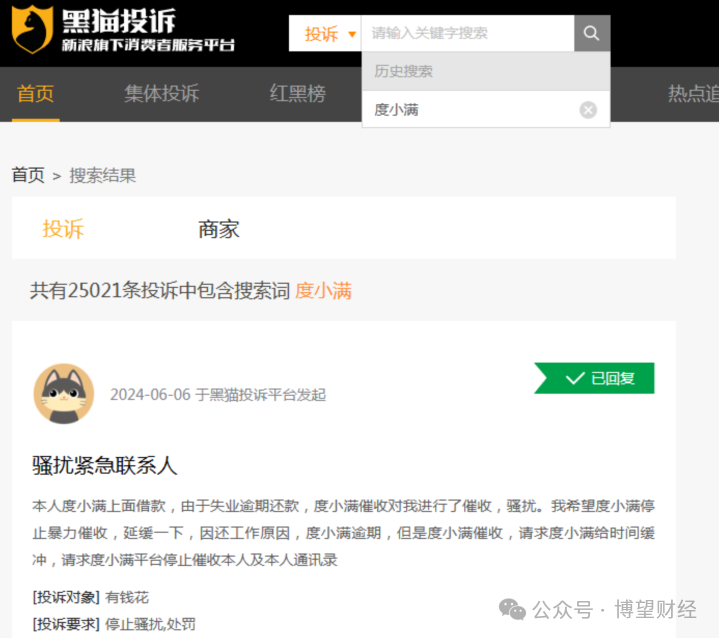The width and height of the screenshot is (720, 639).
Task: Switch to the 投诉 results tab
Action: 63,229
